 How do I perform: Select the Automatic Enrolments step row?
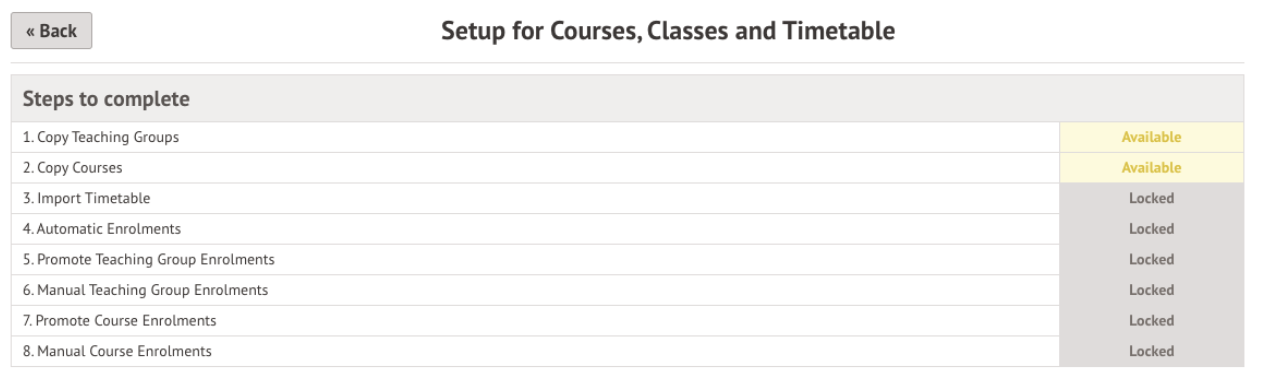coord(534,229)
